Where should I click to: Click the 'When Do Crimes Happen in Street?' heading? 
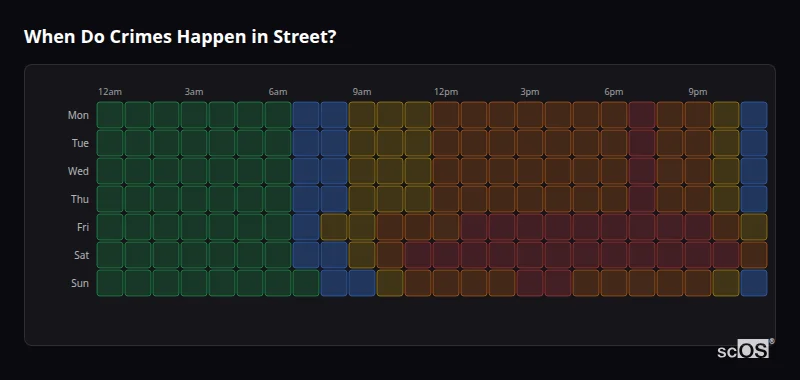[180, 37]
